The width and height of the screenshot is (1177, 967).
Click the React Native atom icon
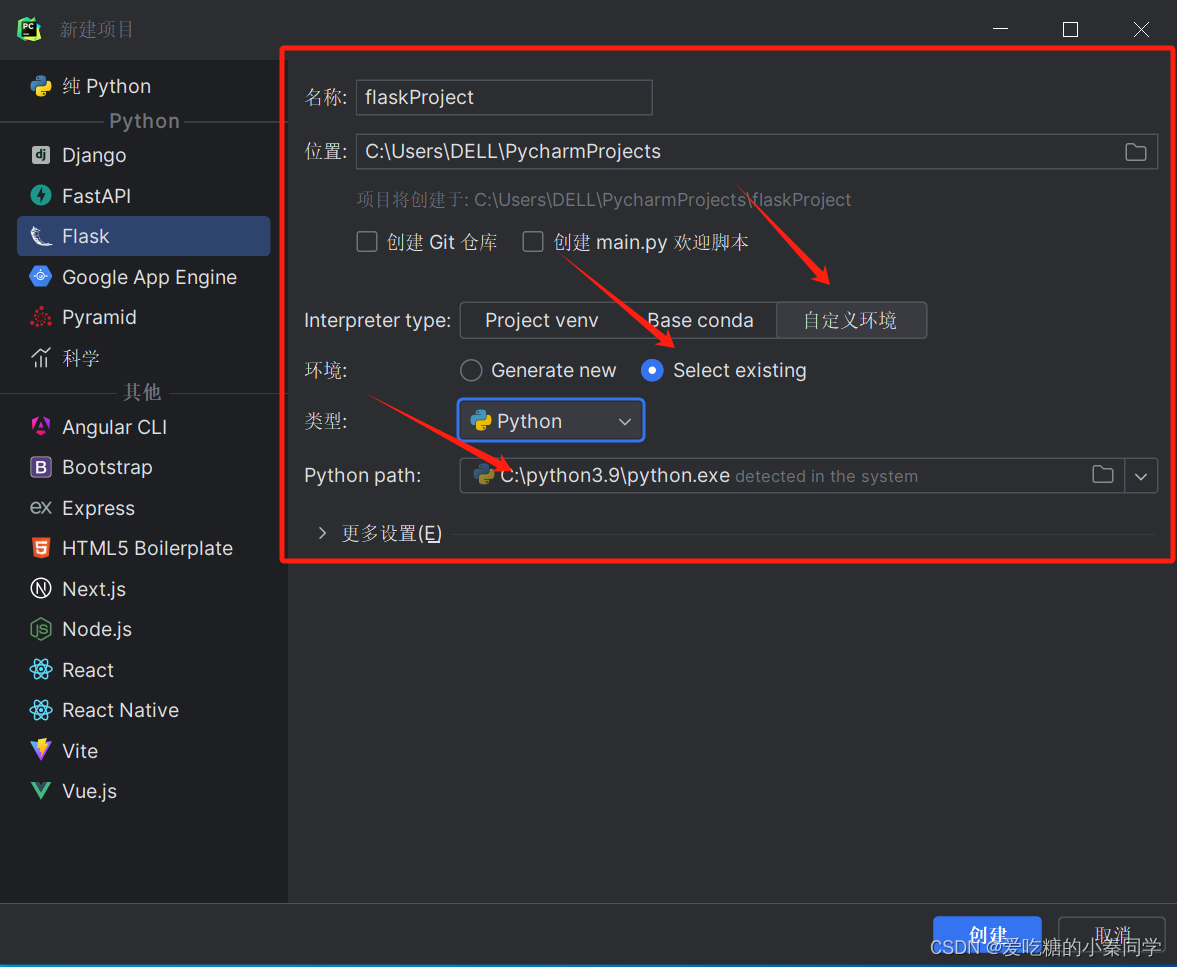click(x=41, y=710)
